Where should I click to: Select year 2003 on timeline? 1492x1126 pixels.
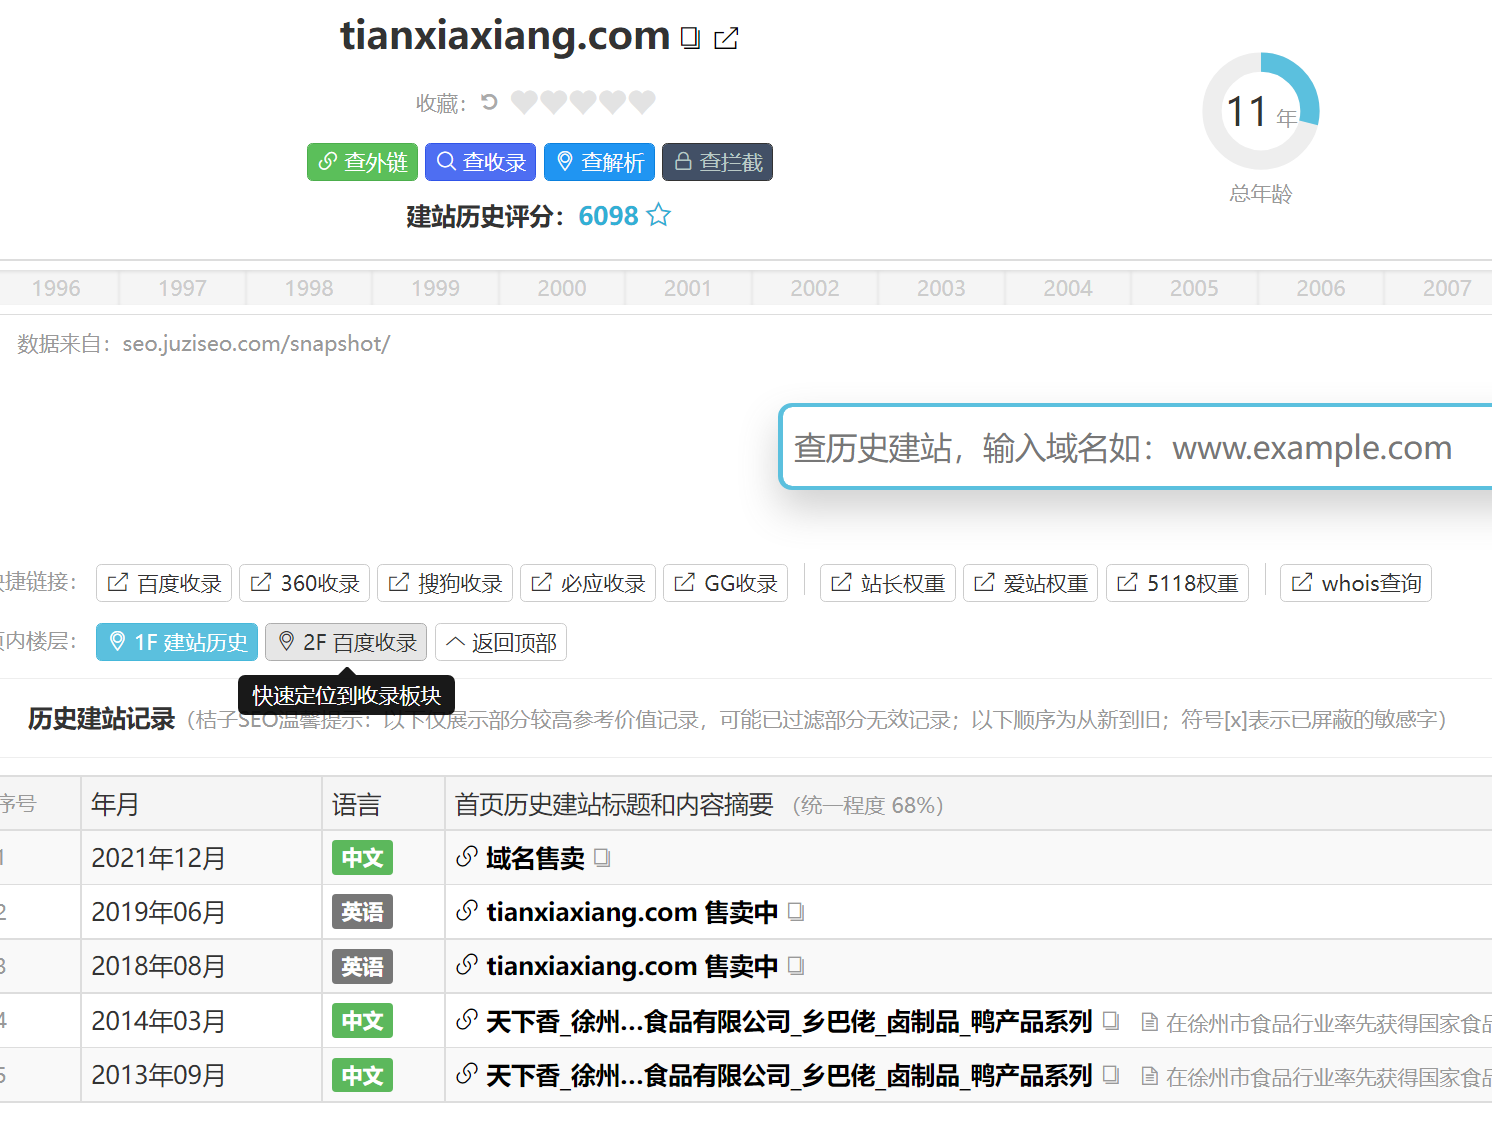click(941, 288)
